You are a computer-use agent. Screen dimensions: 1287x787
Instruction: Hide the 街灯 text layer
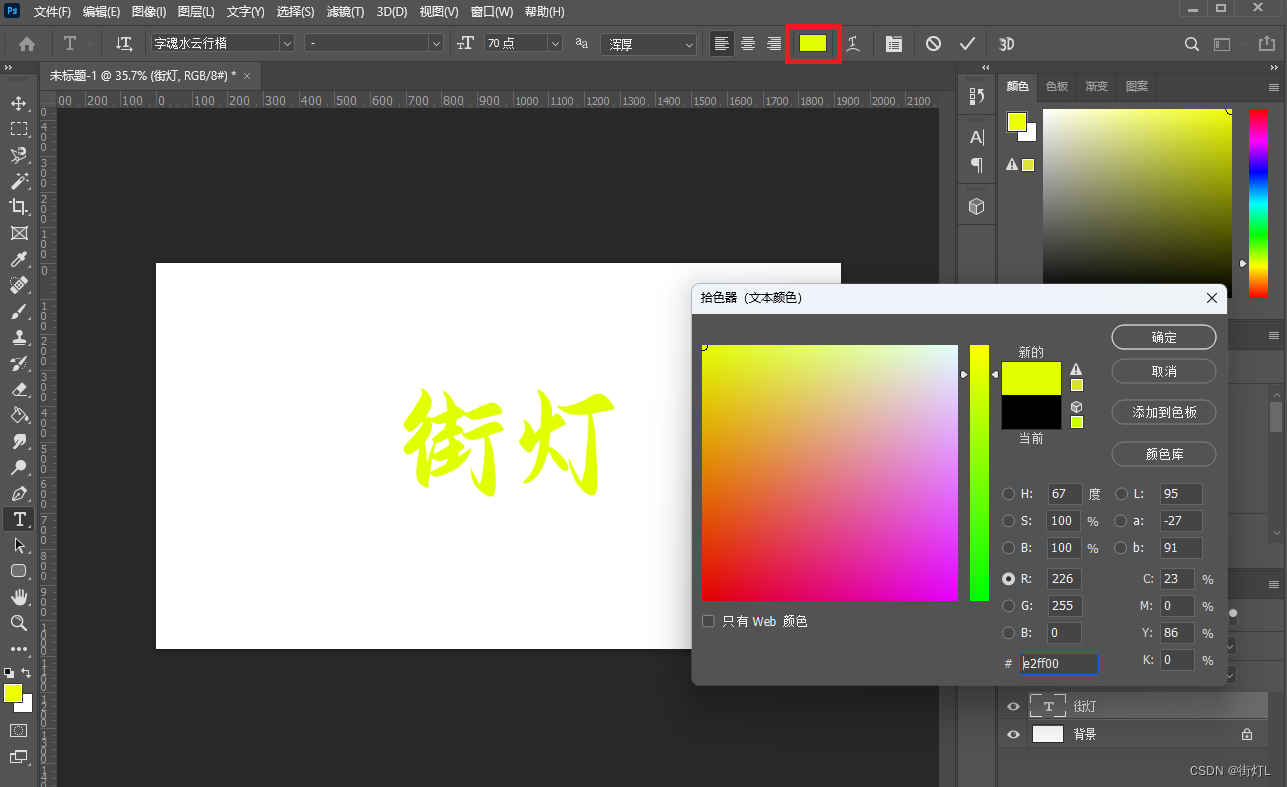(x=1013, y=707)
